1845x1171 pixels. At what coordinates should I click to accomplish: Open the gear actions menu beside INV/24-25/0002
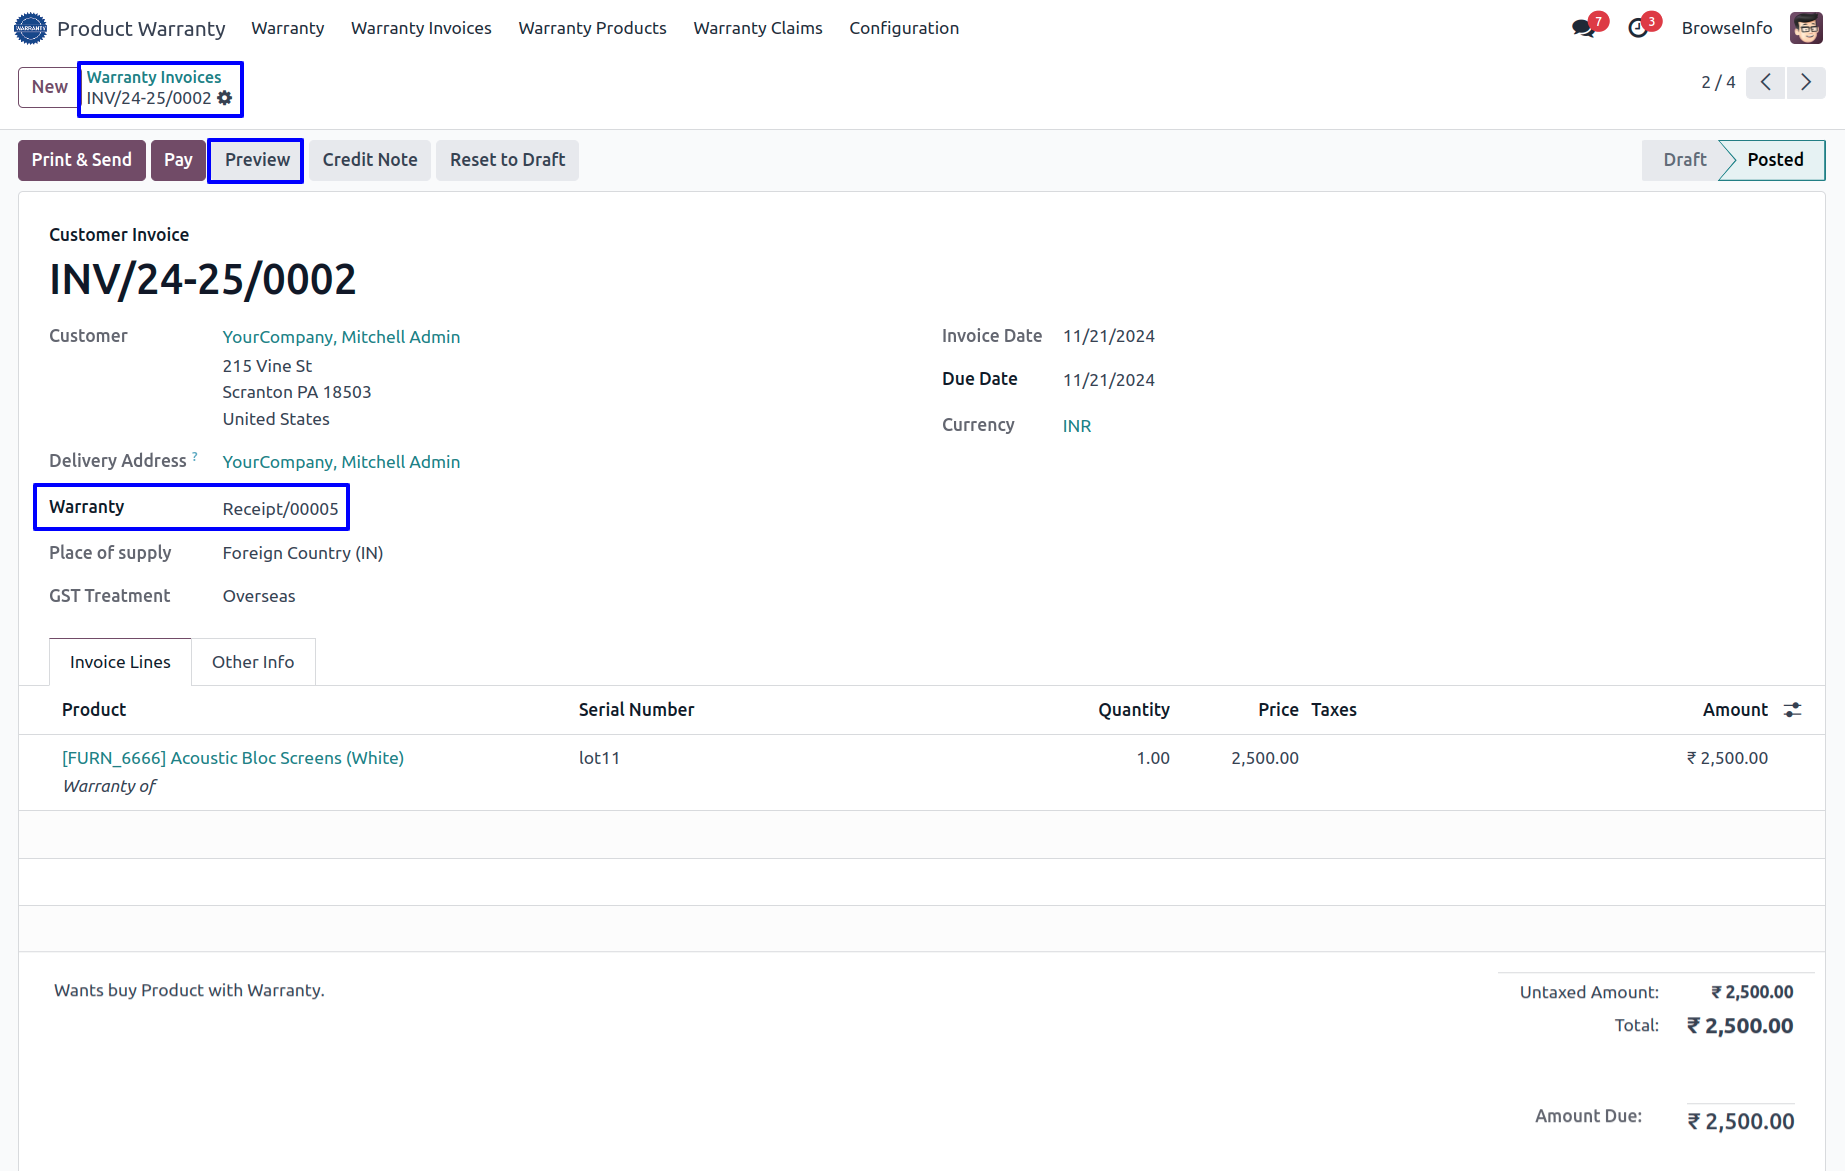coord(225,98)
